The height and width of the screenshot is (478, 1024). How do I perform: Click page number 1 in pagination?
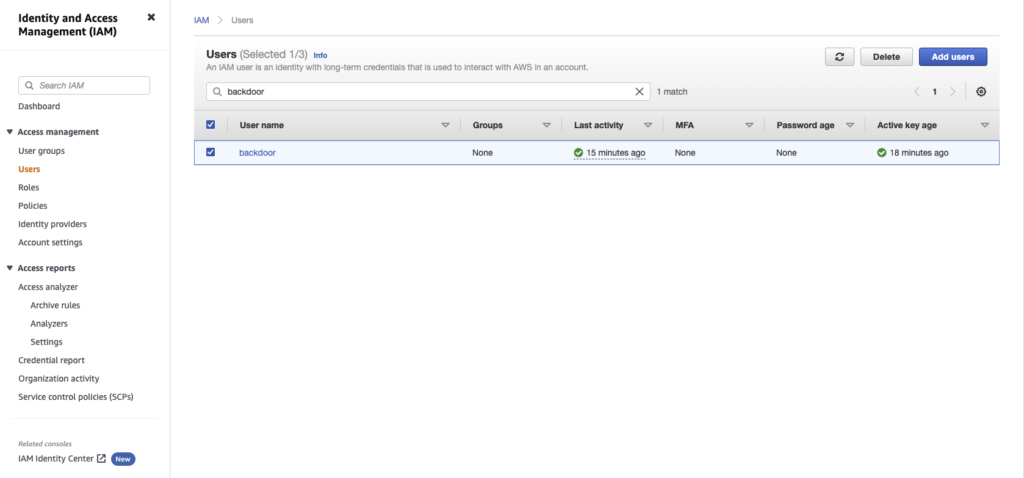point(935,92)
